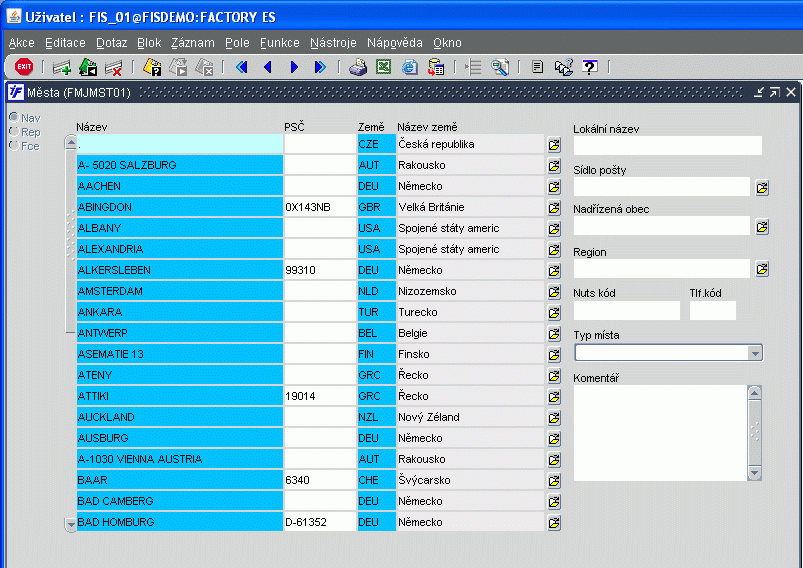Click the Sídlo pošty input field
Viewport: 803px width, 568px height.
pos(662,186)
